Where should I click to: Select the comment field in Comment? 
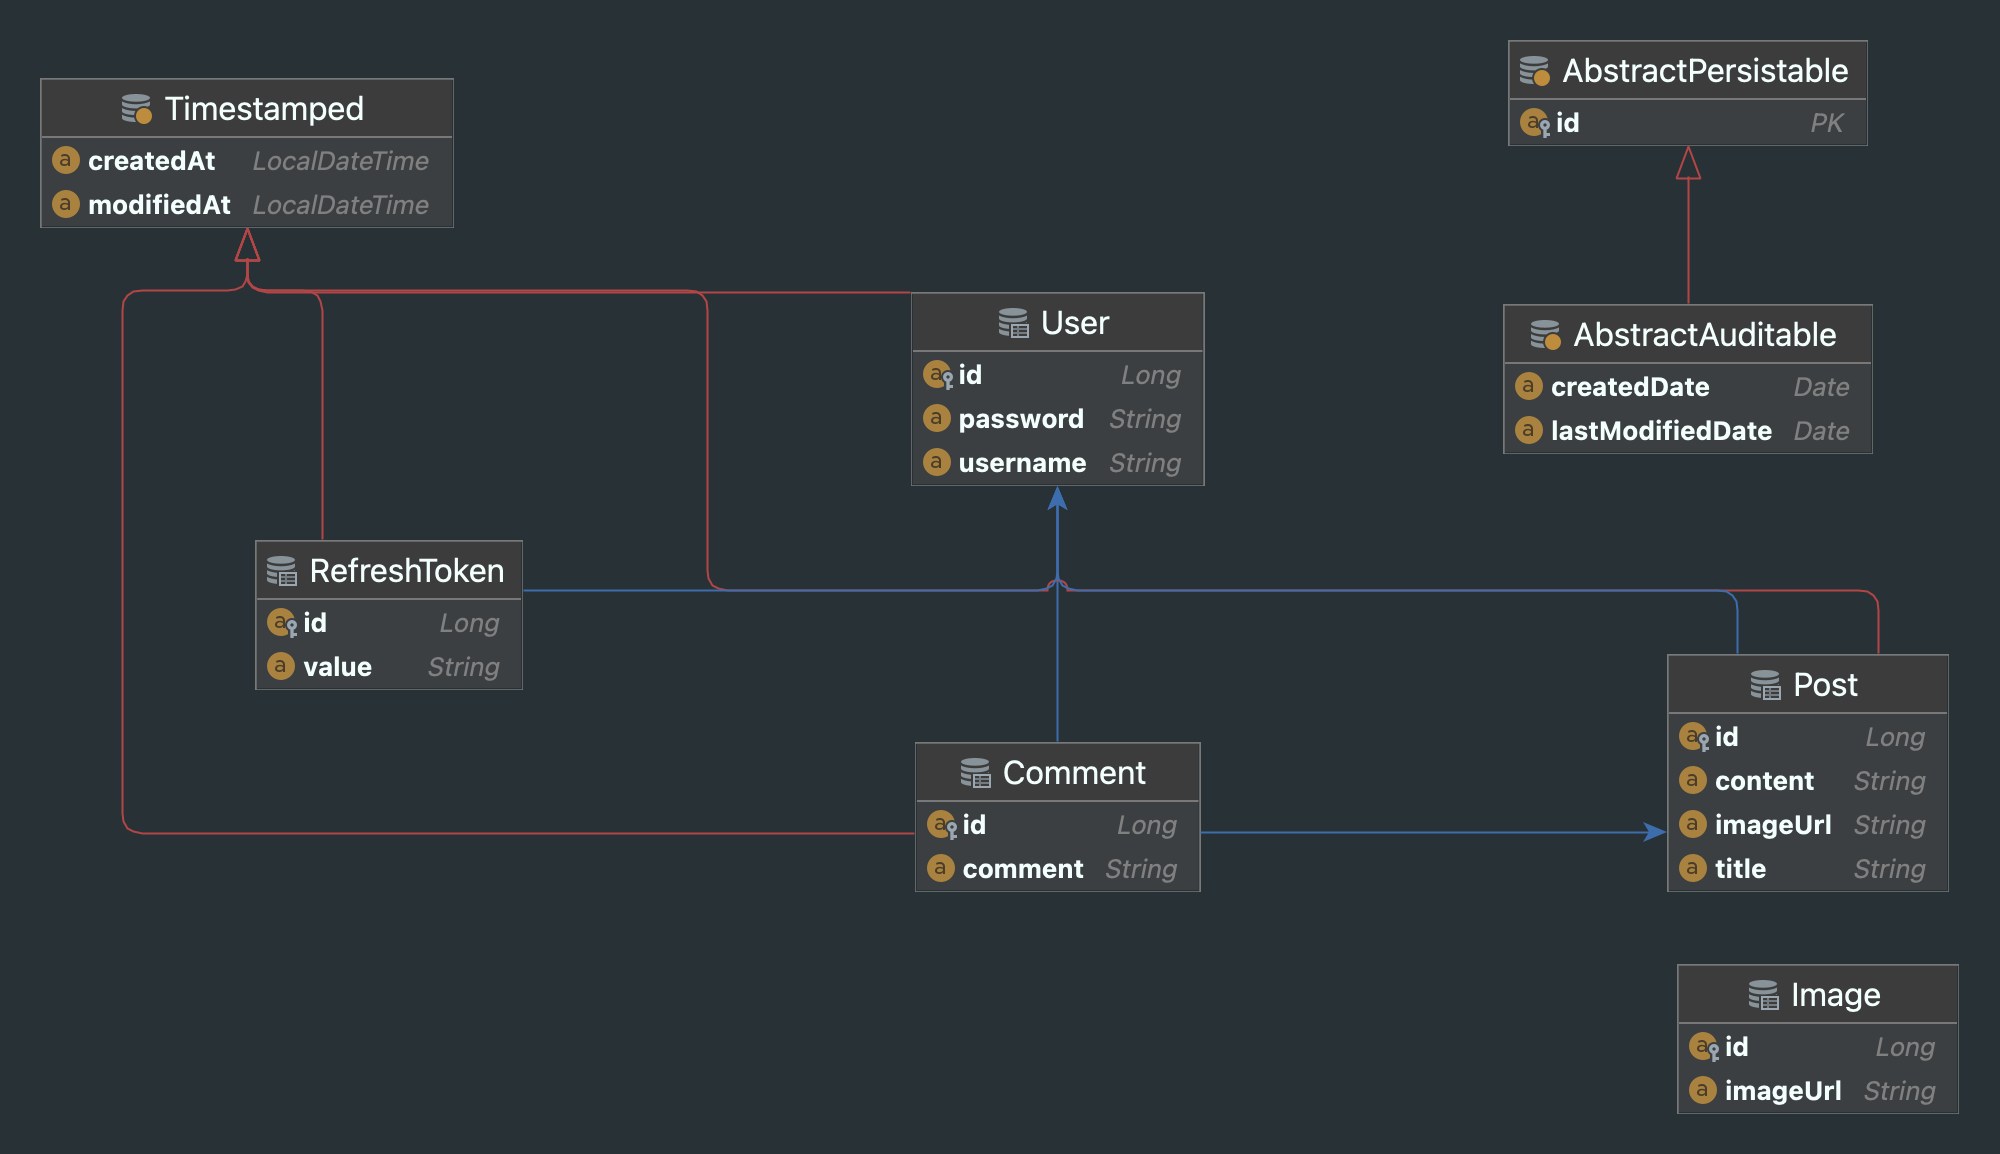tap(1022, 869)
